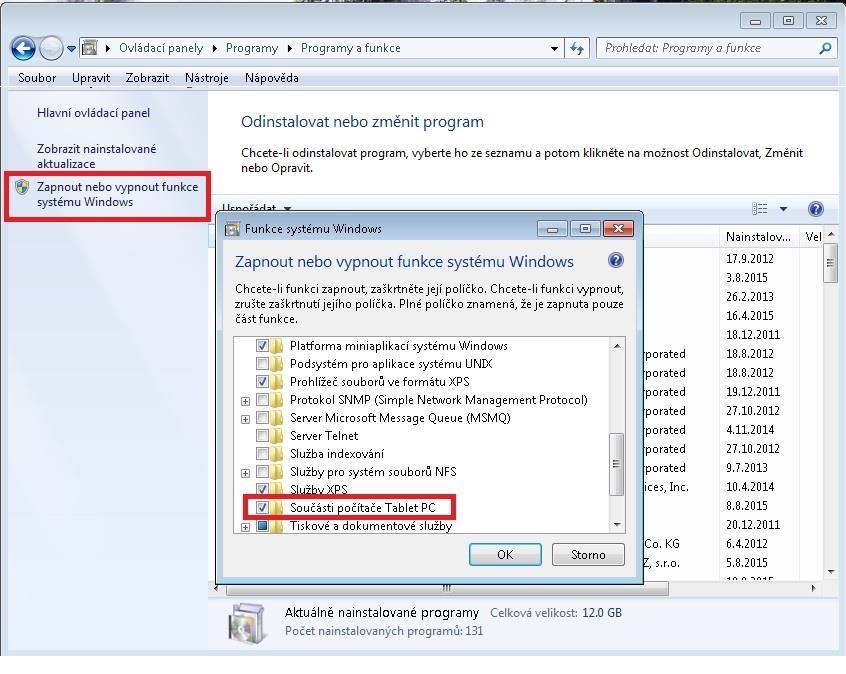Select the install date 4.11.2014
846x674 pixels.
click(x=749, y=430)
